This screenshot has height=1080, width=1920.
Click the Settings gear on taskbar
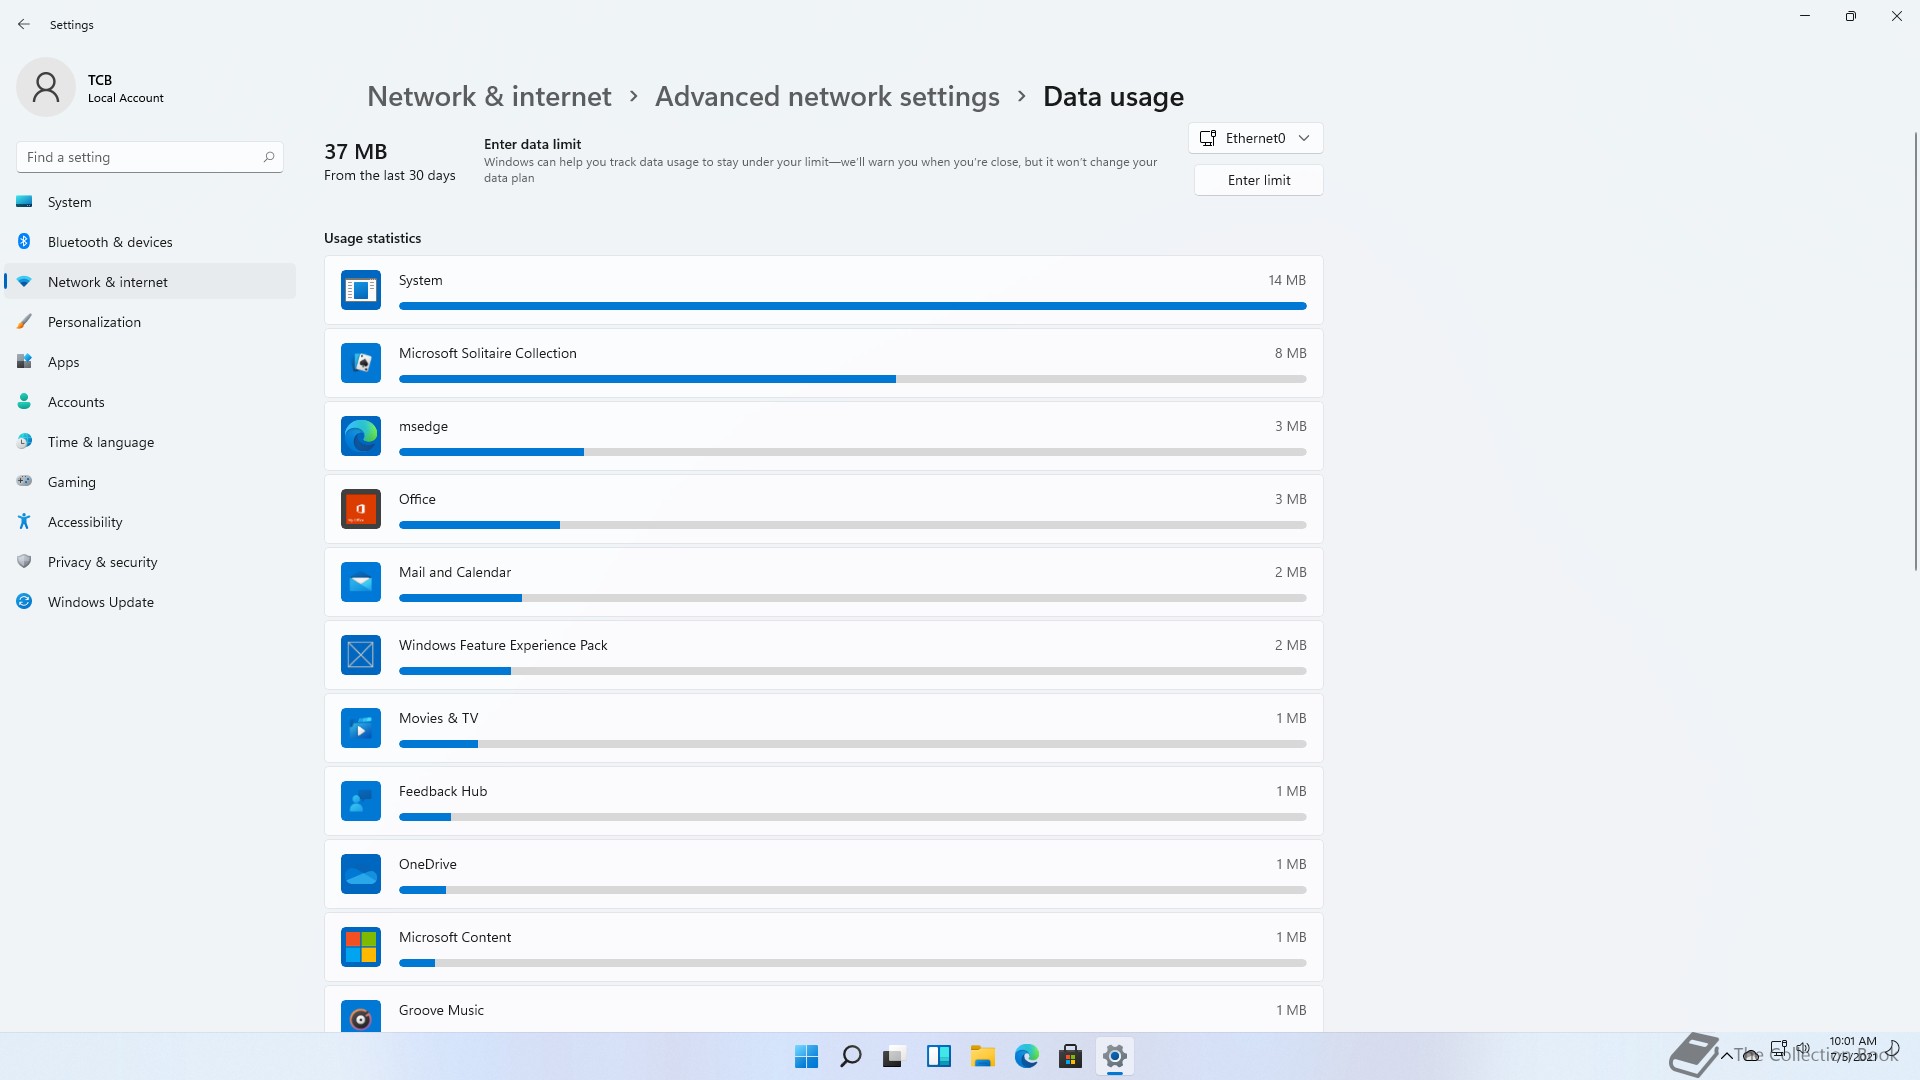tap(1114, 1056)
